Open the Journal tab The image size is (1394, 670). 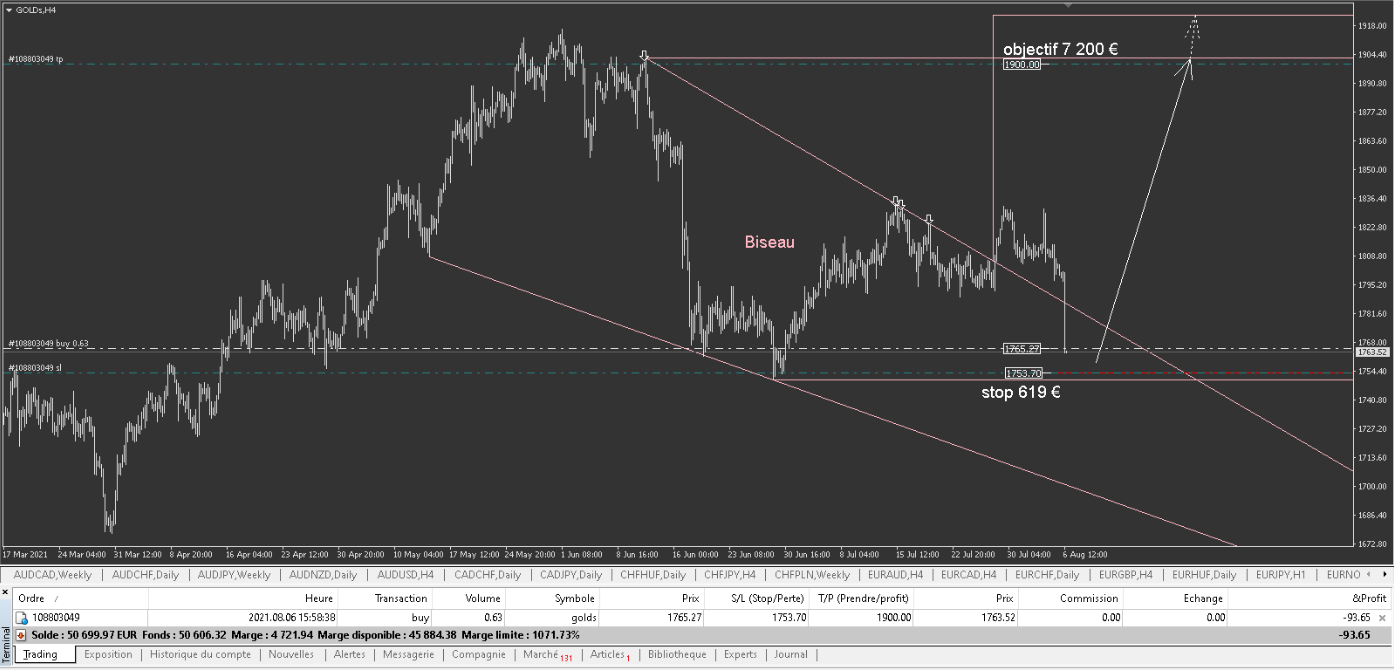pos(791,655)
